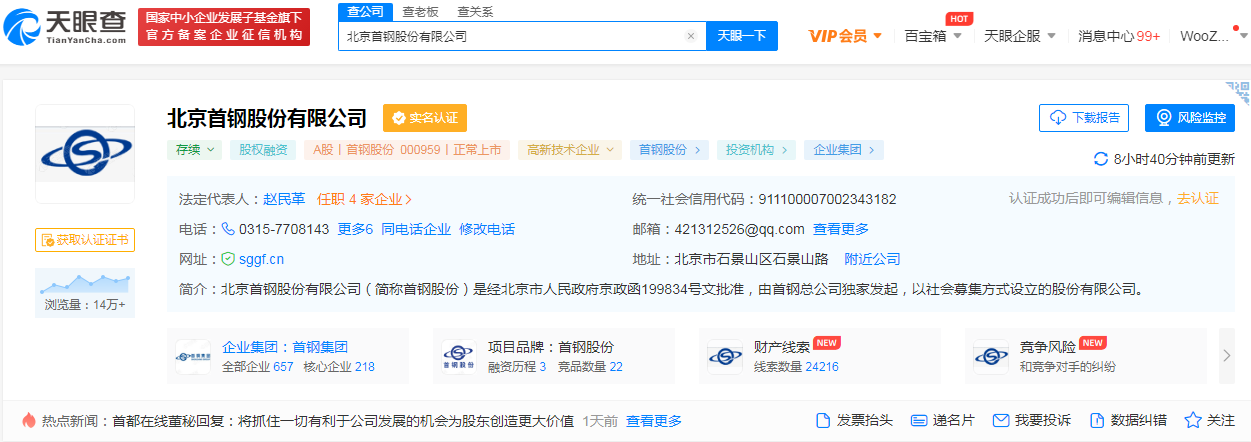The height and width of the screenshot is (442, 1251).
Task: Open the 企业集团 tag
Action: click(x=844, y=150)
